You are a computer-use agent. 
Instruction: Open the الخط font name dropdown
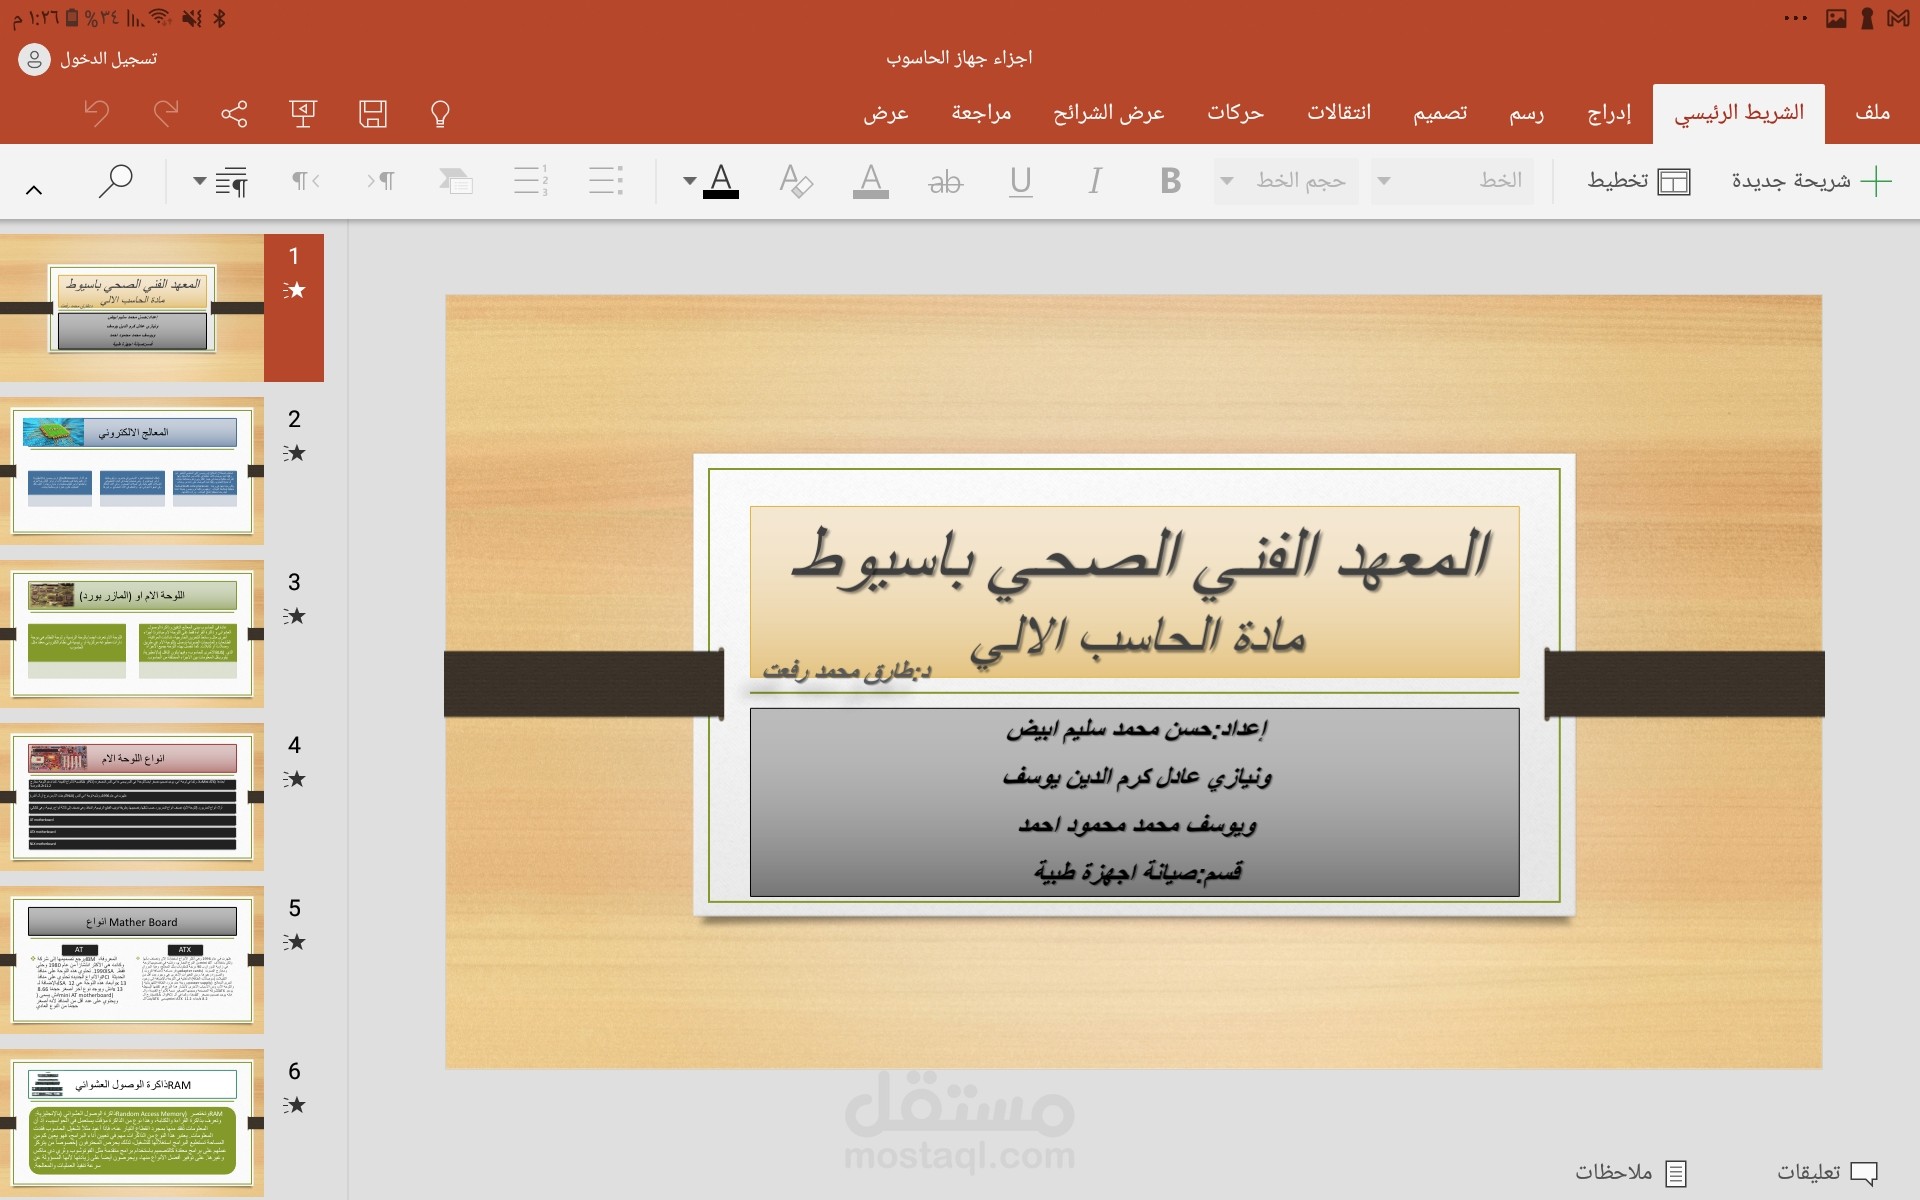(1452, 181)
